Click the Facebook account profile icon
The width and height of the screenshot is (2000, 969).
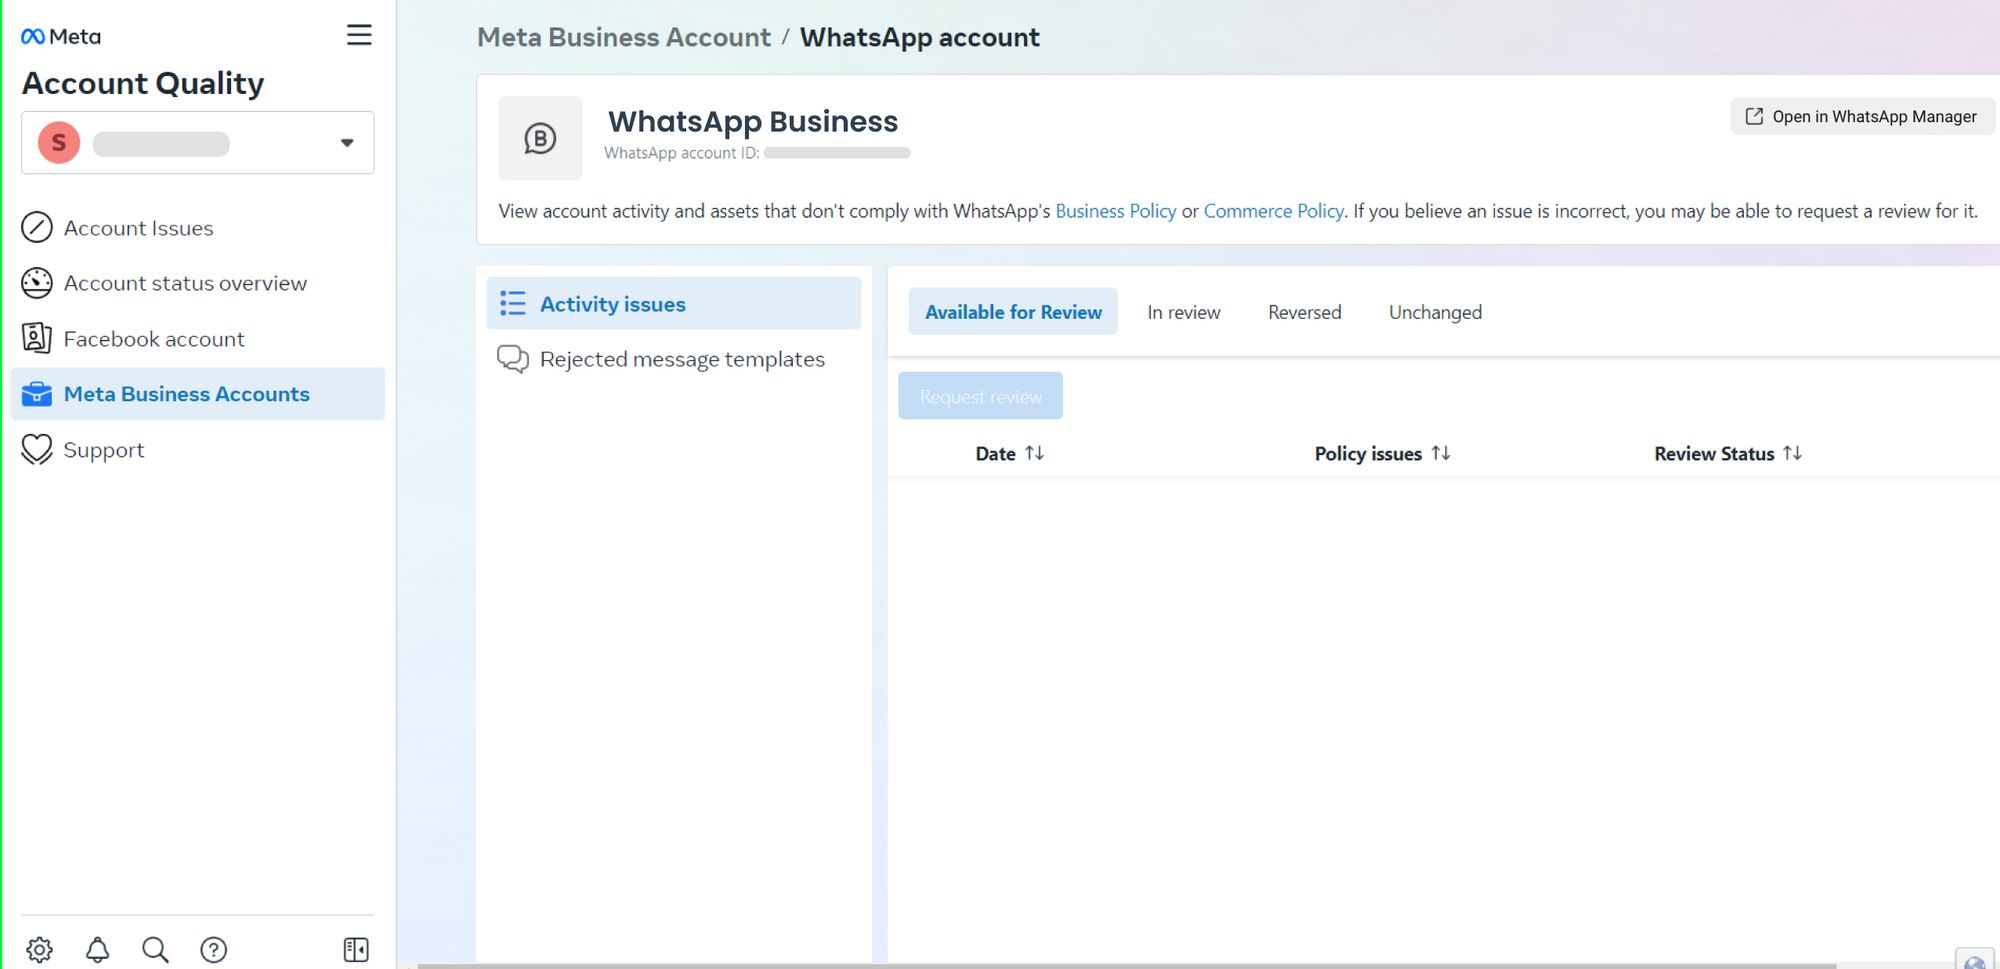[x=37, y=339]
